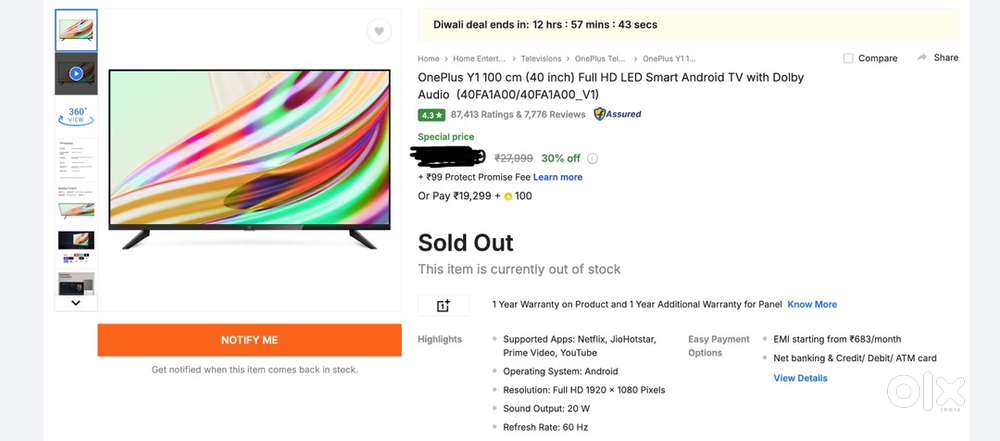Click Learn more about Protect Promise Fee
The height and width of the screenshot is (441, 1000).
point(558,177)
